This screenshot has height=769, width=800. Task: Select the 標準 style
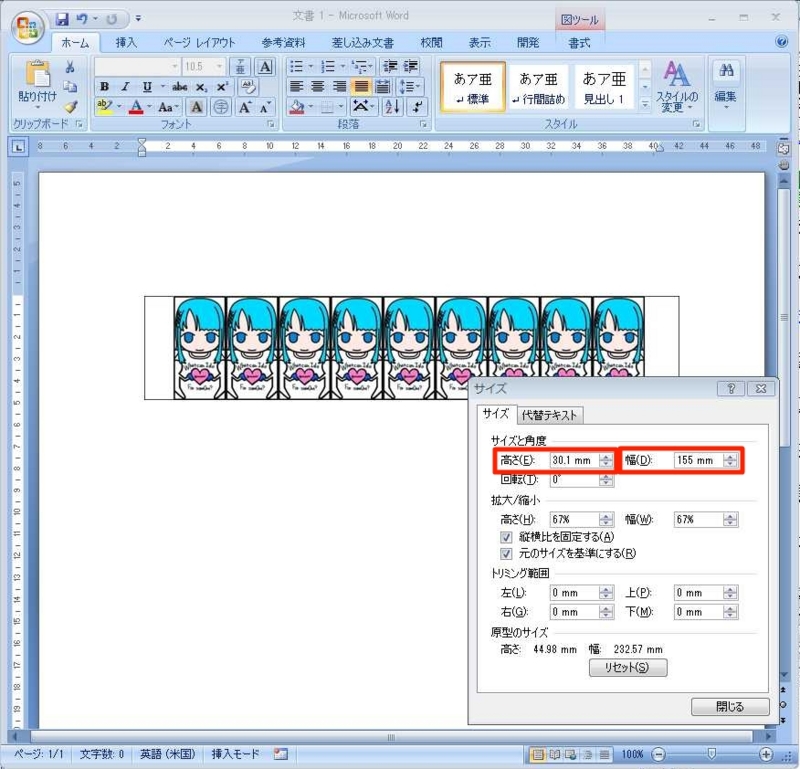[473, 87]
